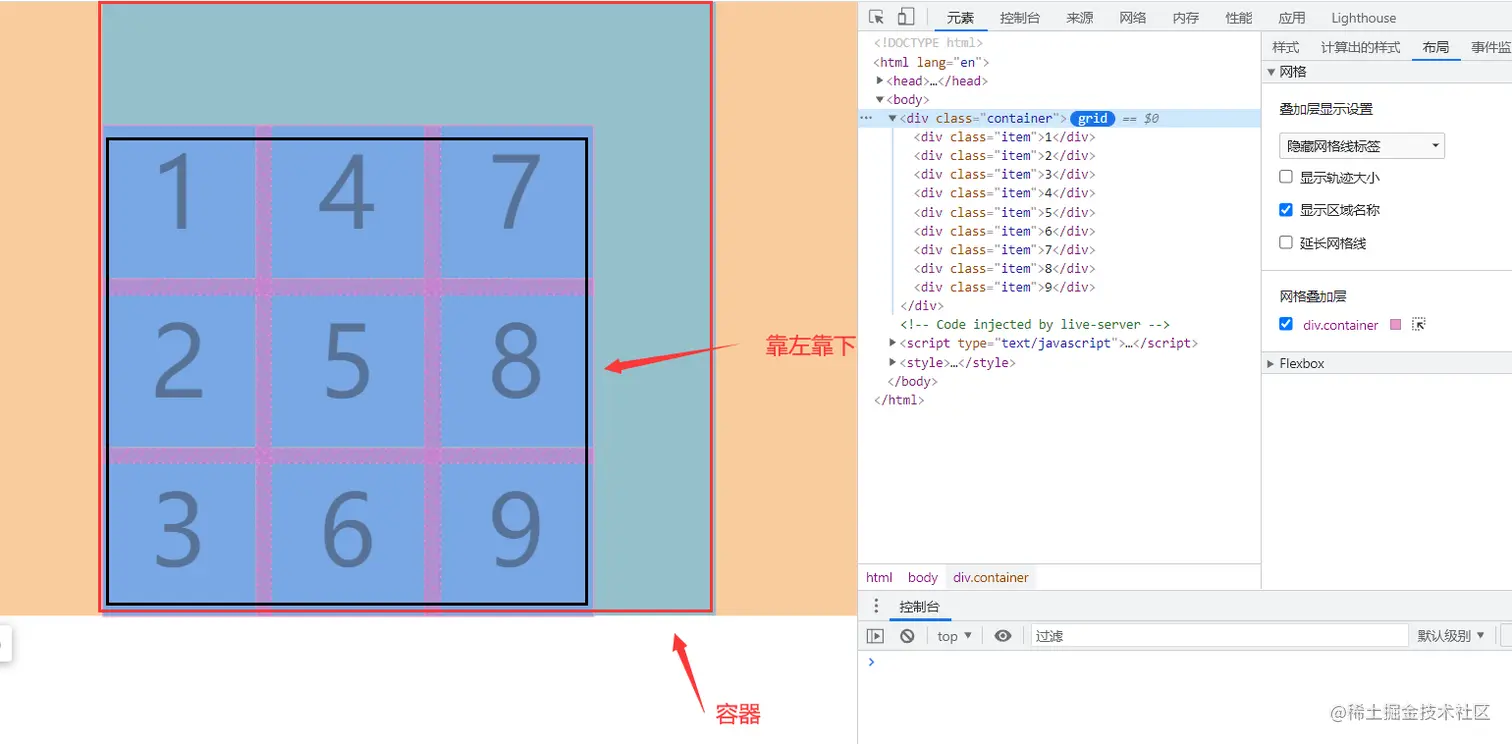
Task: Open the 样式 sidebar tab
Action: (x=1286, y=47)
